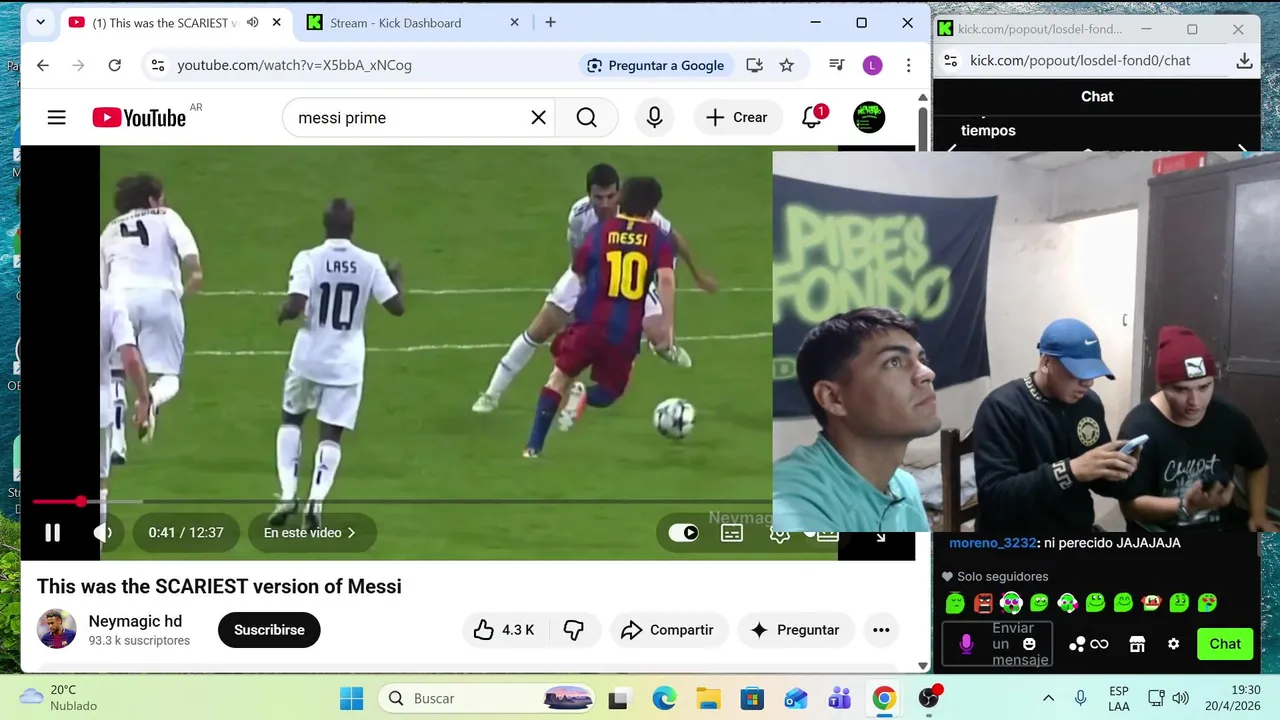1280x720 pixels.
Task: Like the video (4.3 K)
Action: pos(504,630)
